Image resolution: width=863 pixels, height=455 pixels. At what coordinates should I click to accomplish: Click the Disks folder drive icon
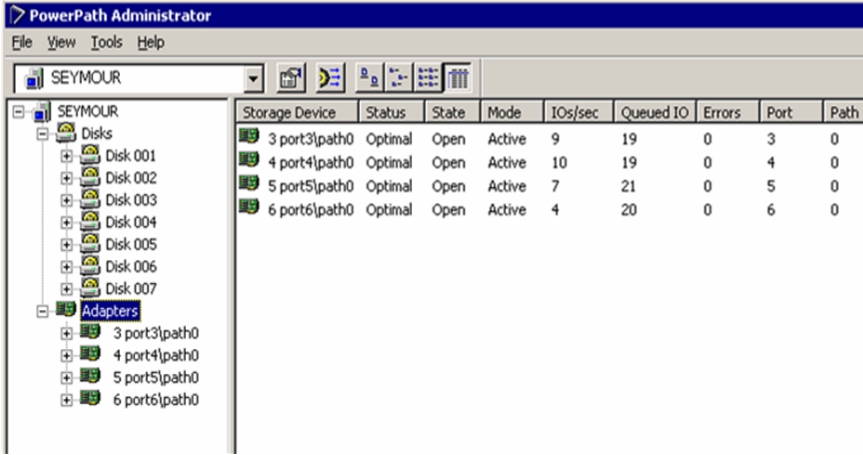pos(66,132)
